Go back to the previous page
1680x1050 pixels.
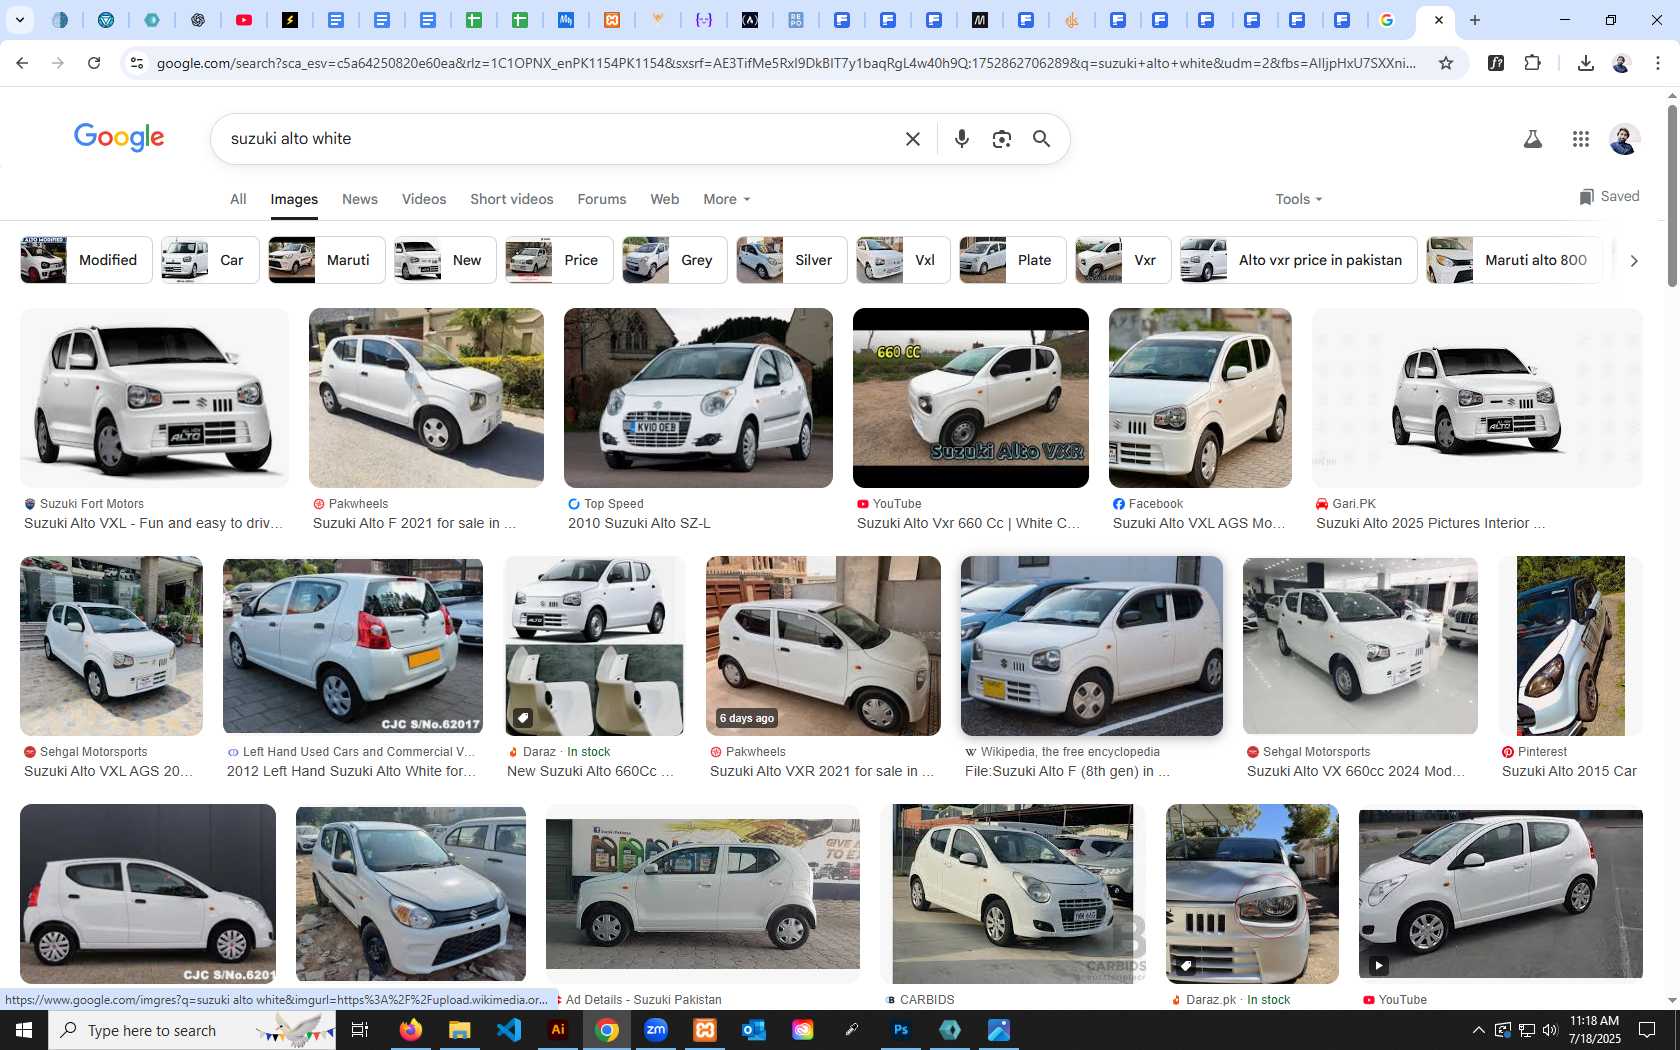click(22, 63)
